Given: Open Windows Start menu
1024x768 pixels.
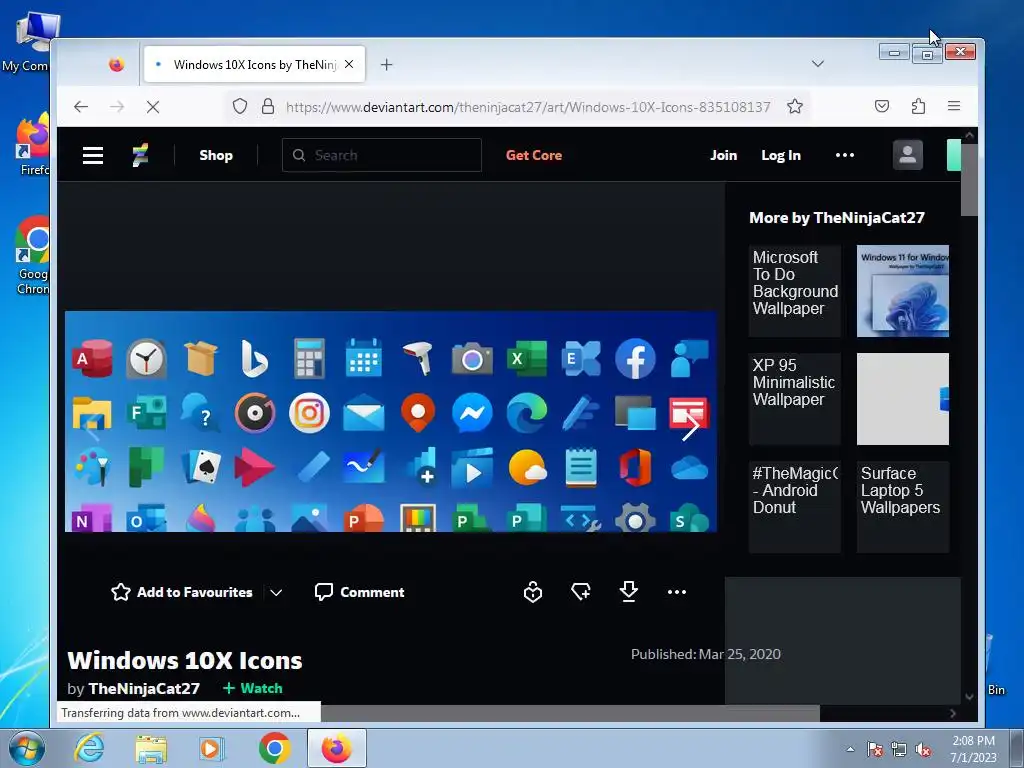Looking at the screenshot, I should [x=26, y=748].
